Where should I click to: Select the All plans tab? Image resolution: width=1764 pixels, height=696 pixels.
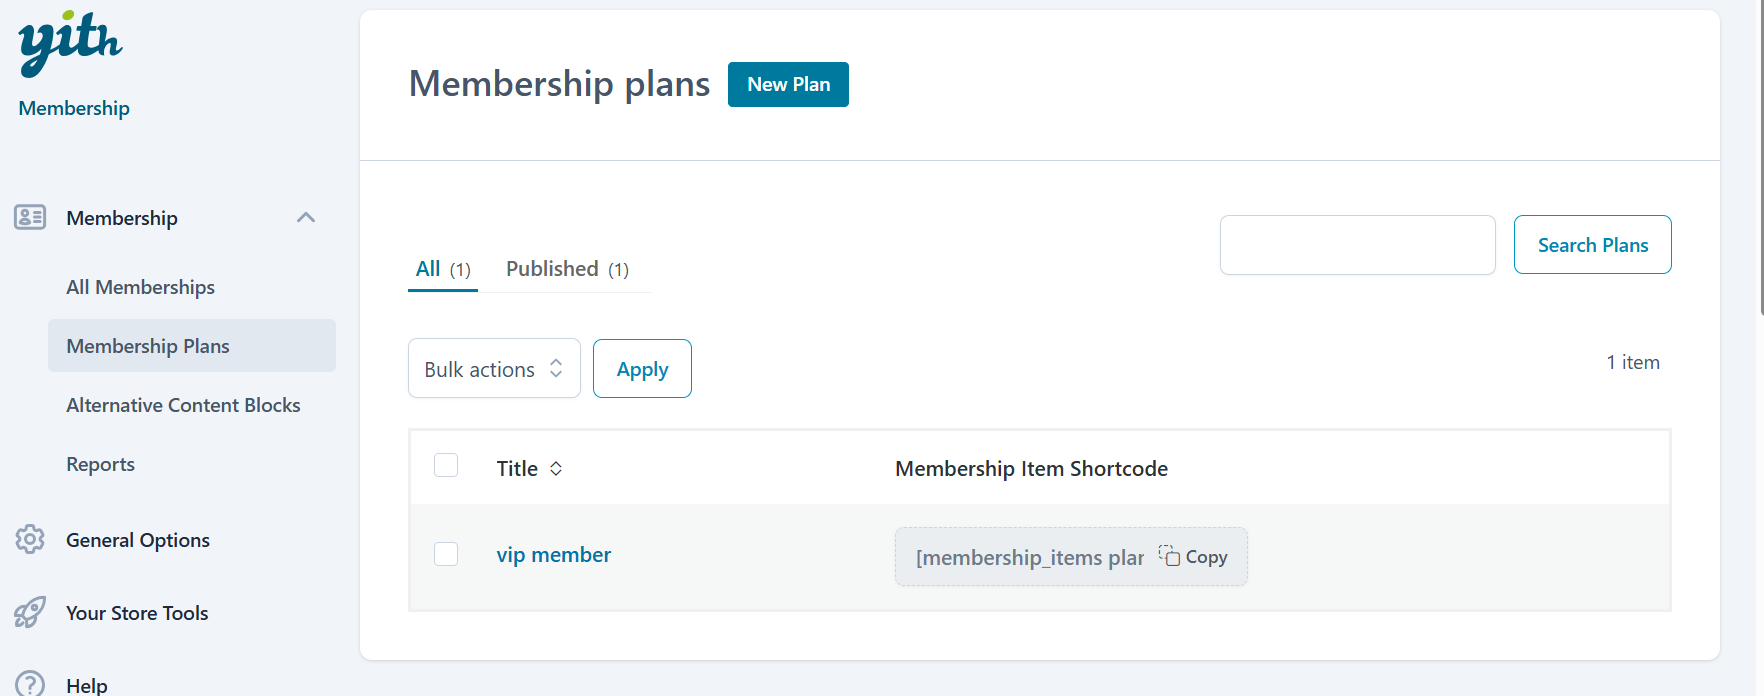pos(442,269)
